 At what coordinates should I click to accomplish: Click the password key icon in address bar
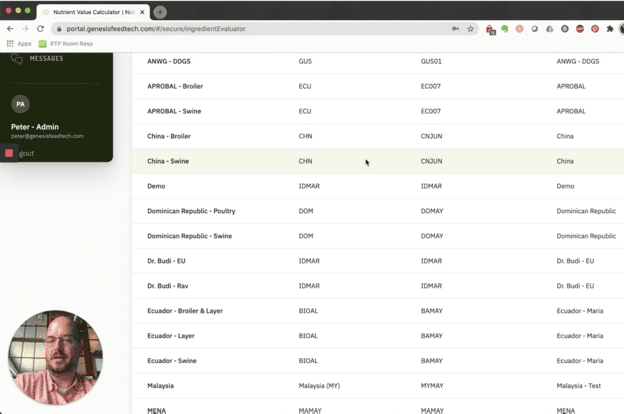pyautogui.click(x=455, y=29)
